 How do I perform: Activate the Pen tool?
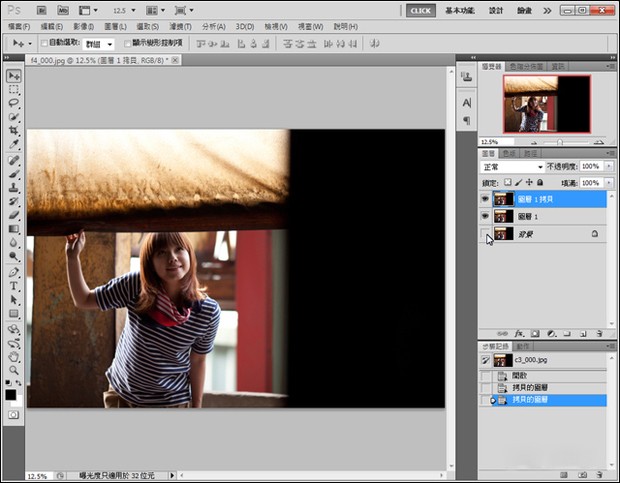tap(14, 272)
